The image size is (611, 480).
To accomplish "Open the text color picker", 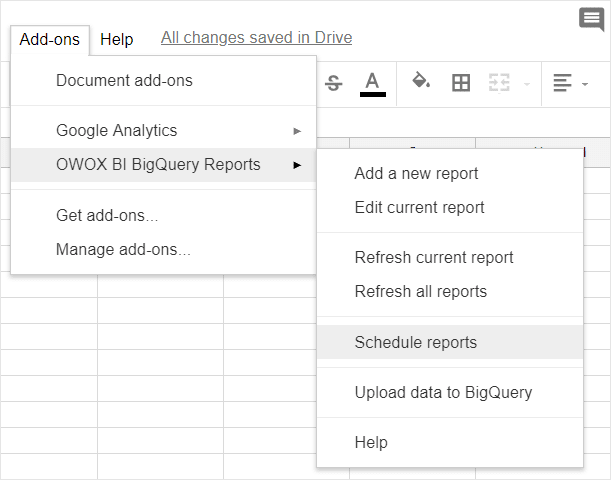I will coord(373,84).
